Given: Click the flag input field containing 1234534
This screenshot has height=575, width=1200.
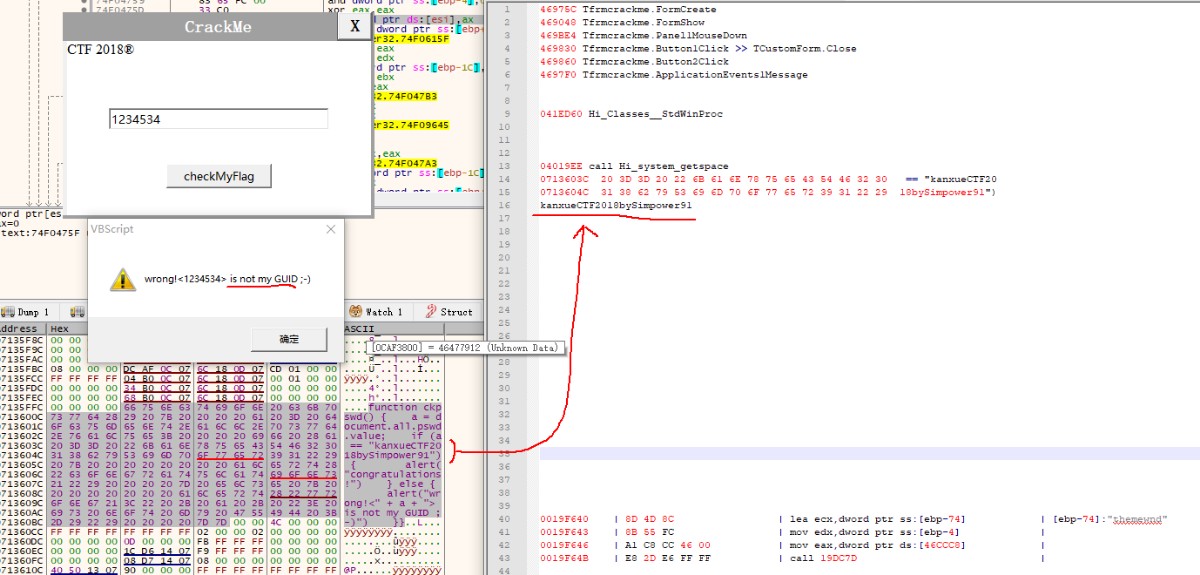Looking at the screenshot, I should click(x=218, y=119).
